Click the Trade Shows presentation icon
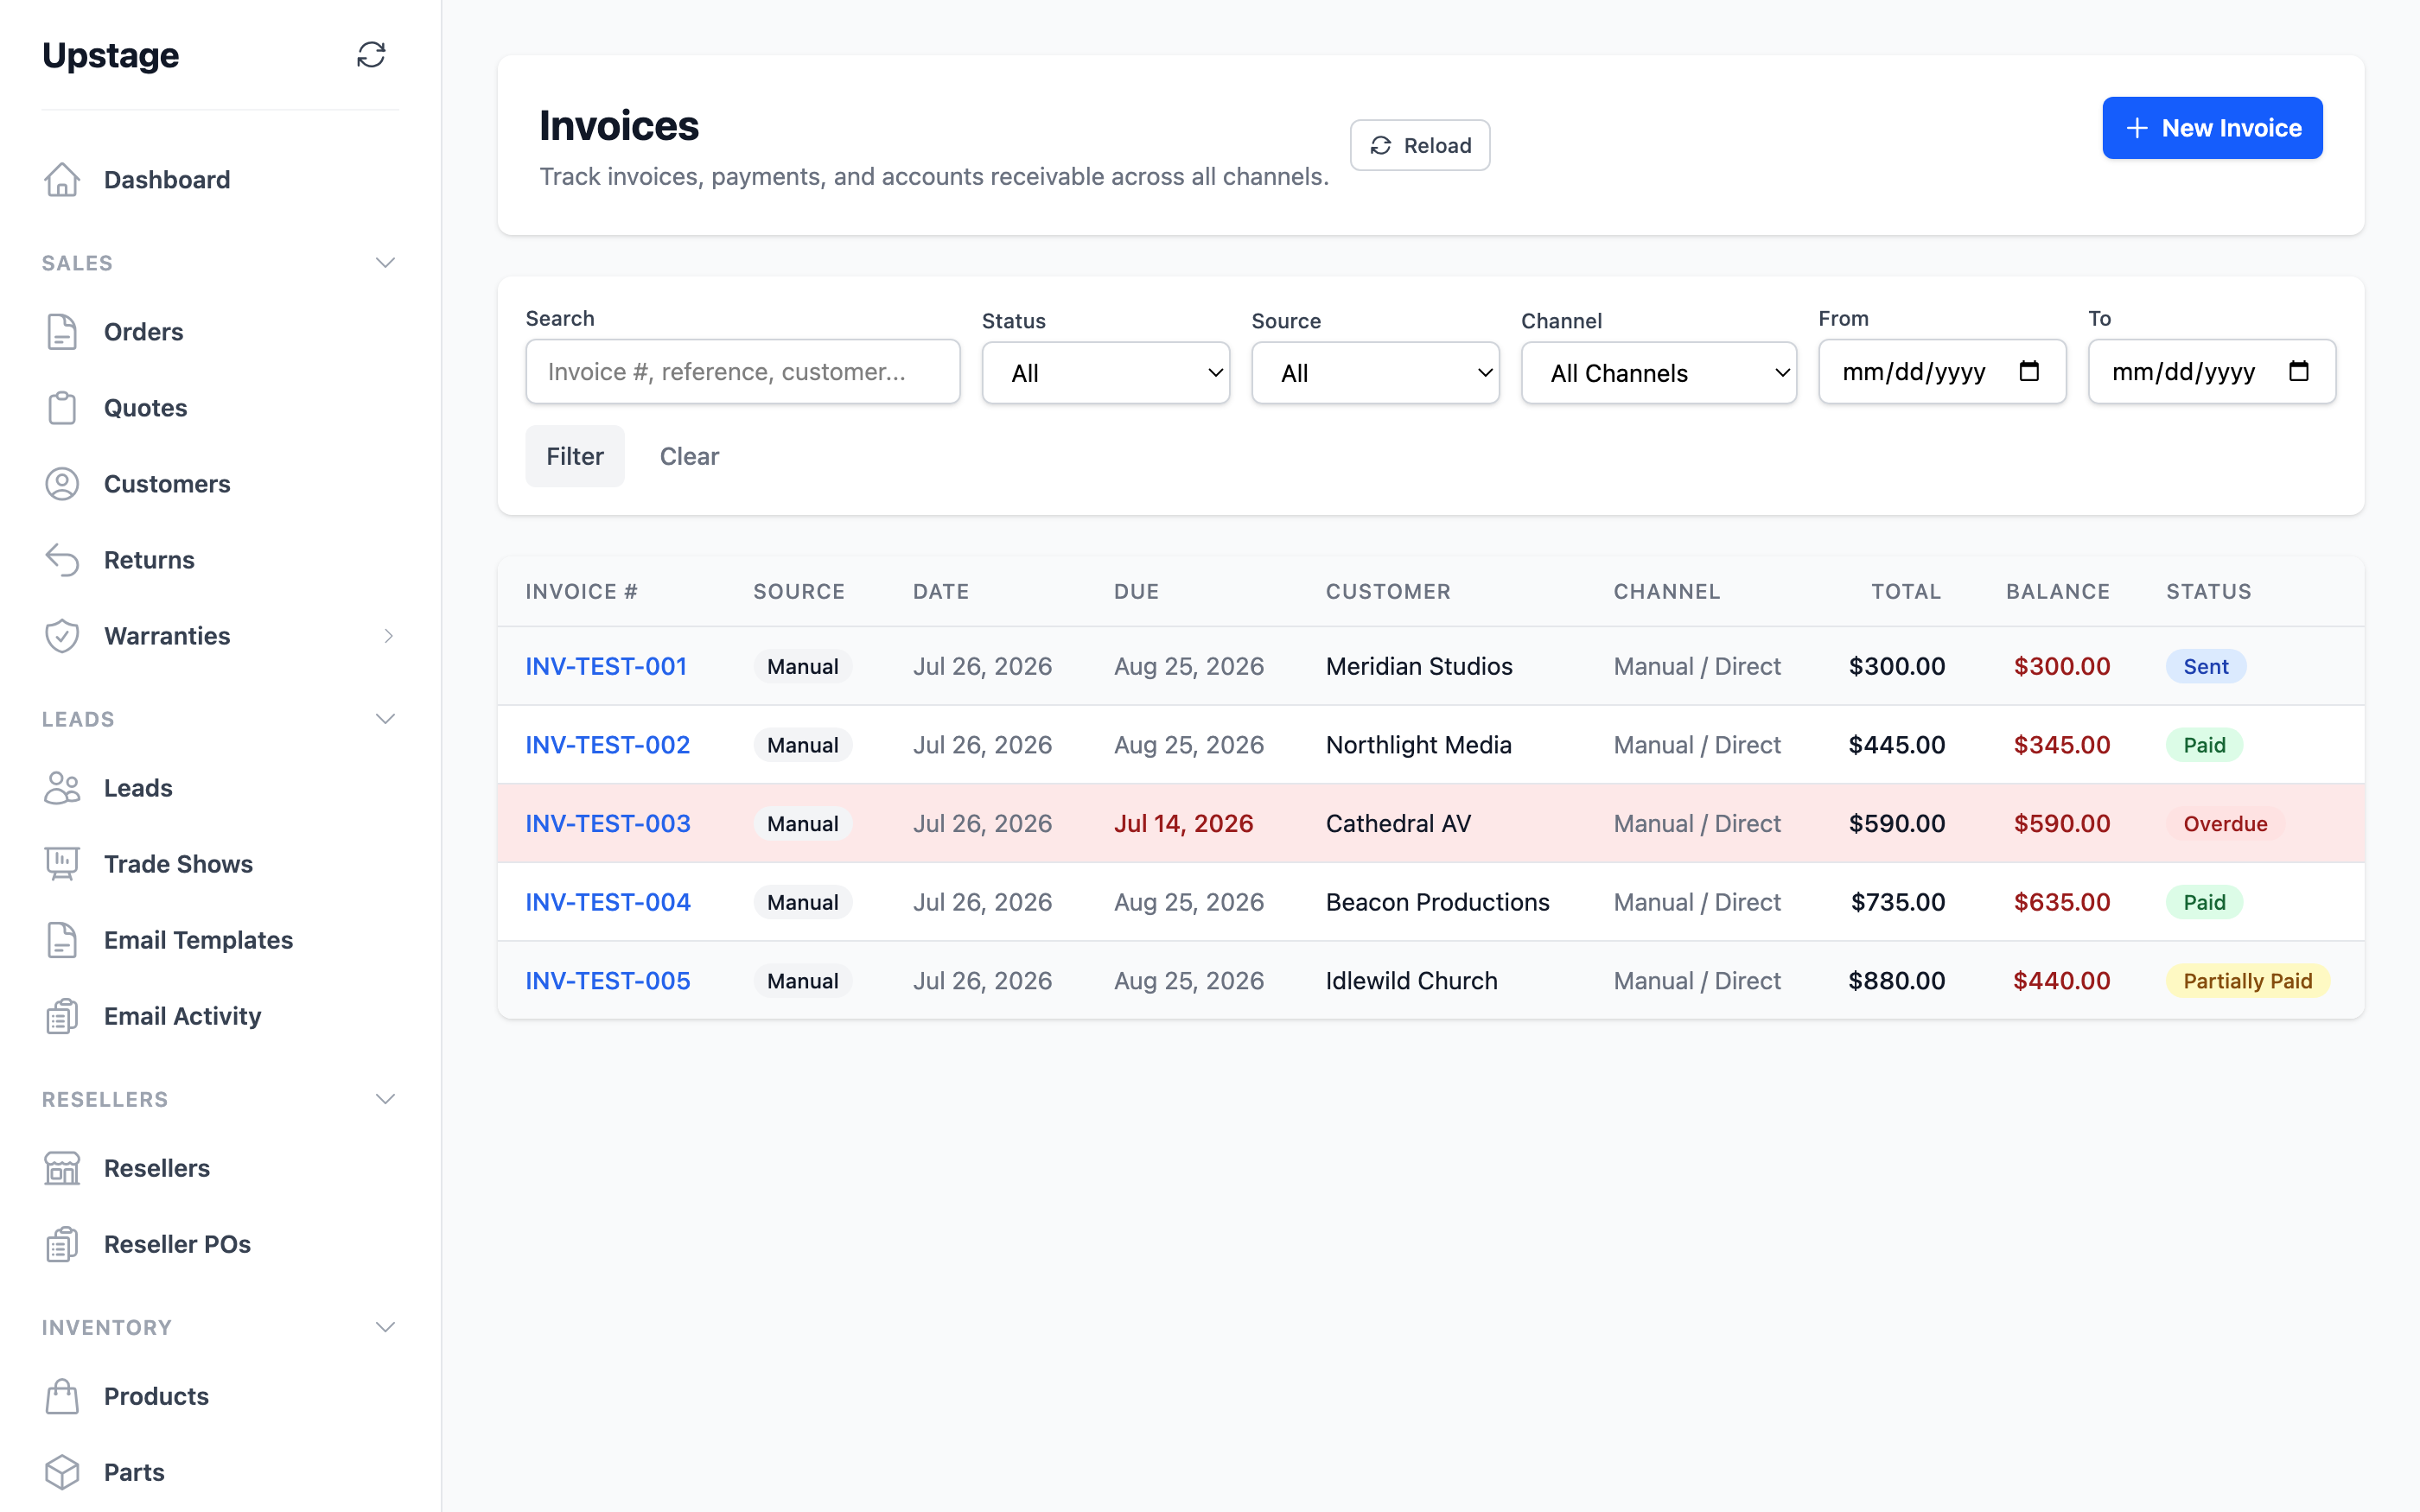The height and width of the screenshot is (1512, 2420). point(62,864)
